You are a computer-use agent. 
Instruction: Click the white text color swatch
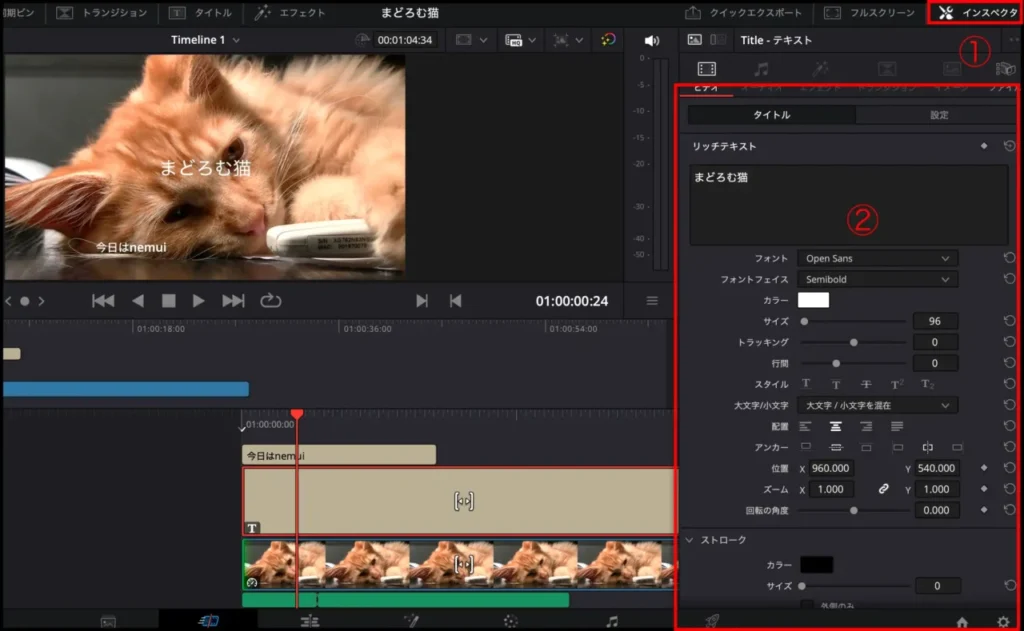pos(815,300)
